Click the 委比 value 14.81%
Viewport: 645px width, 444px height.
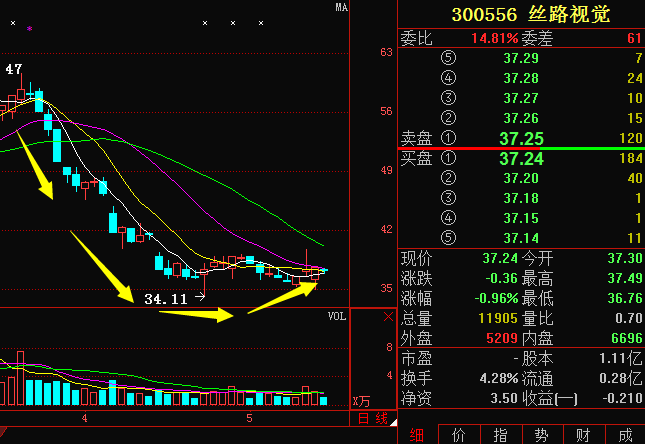(x=494, y=38)
